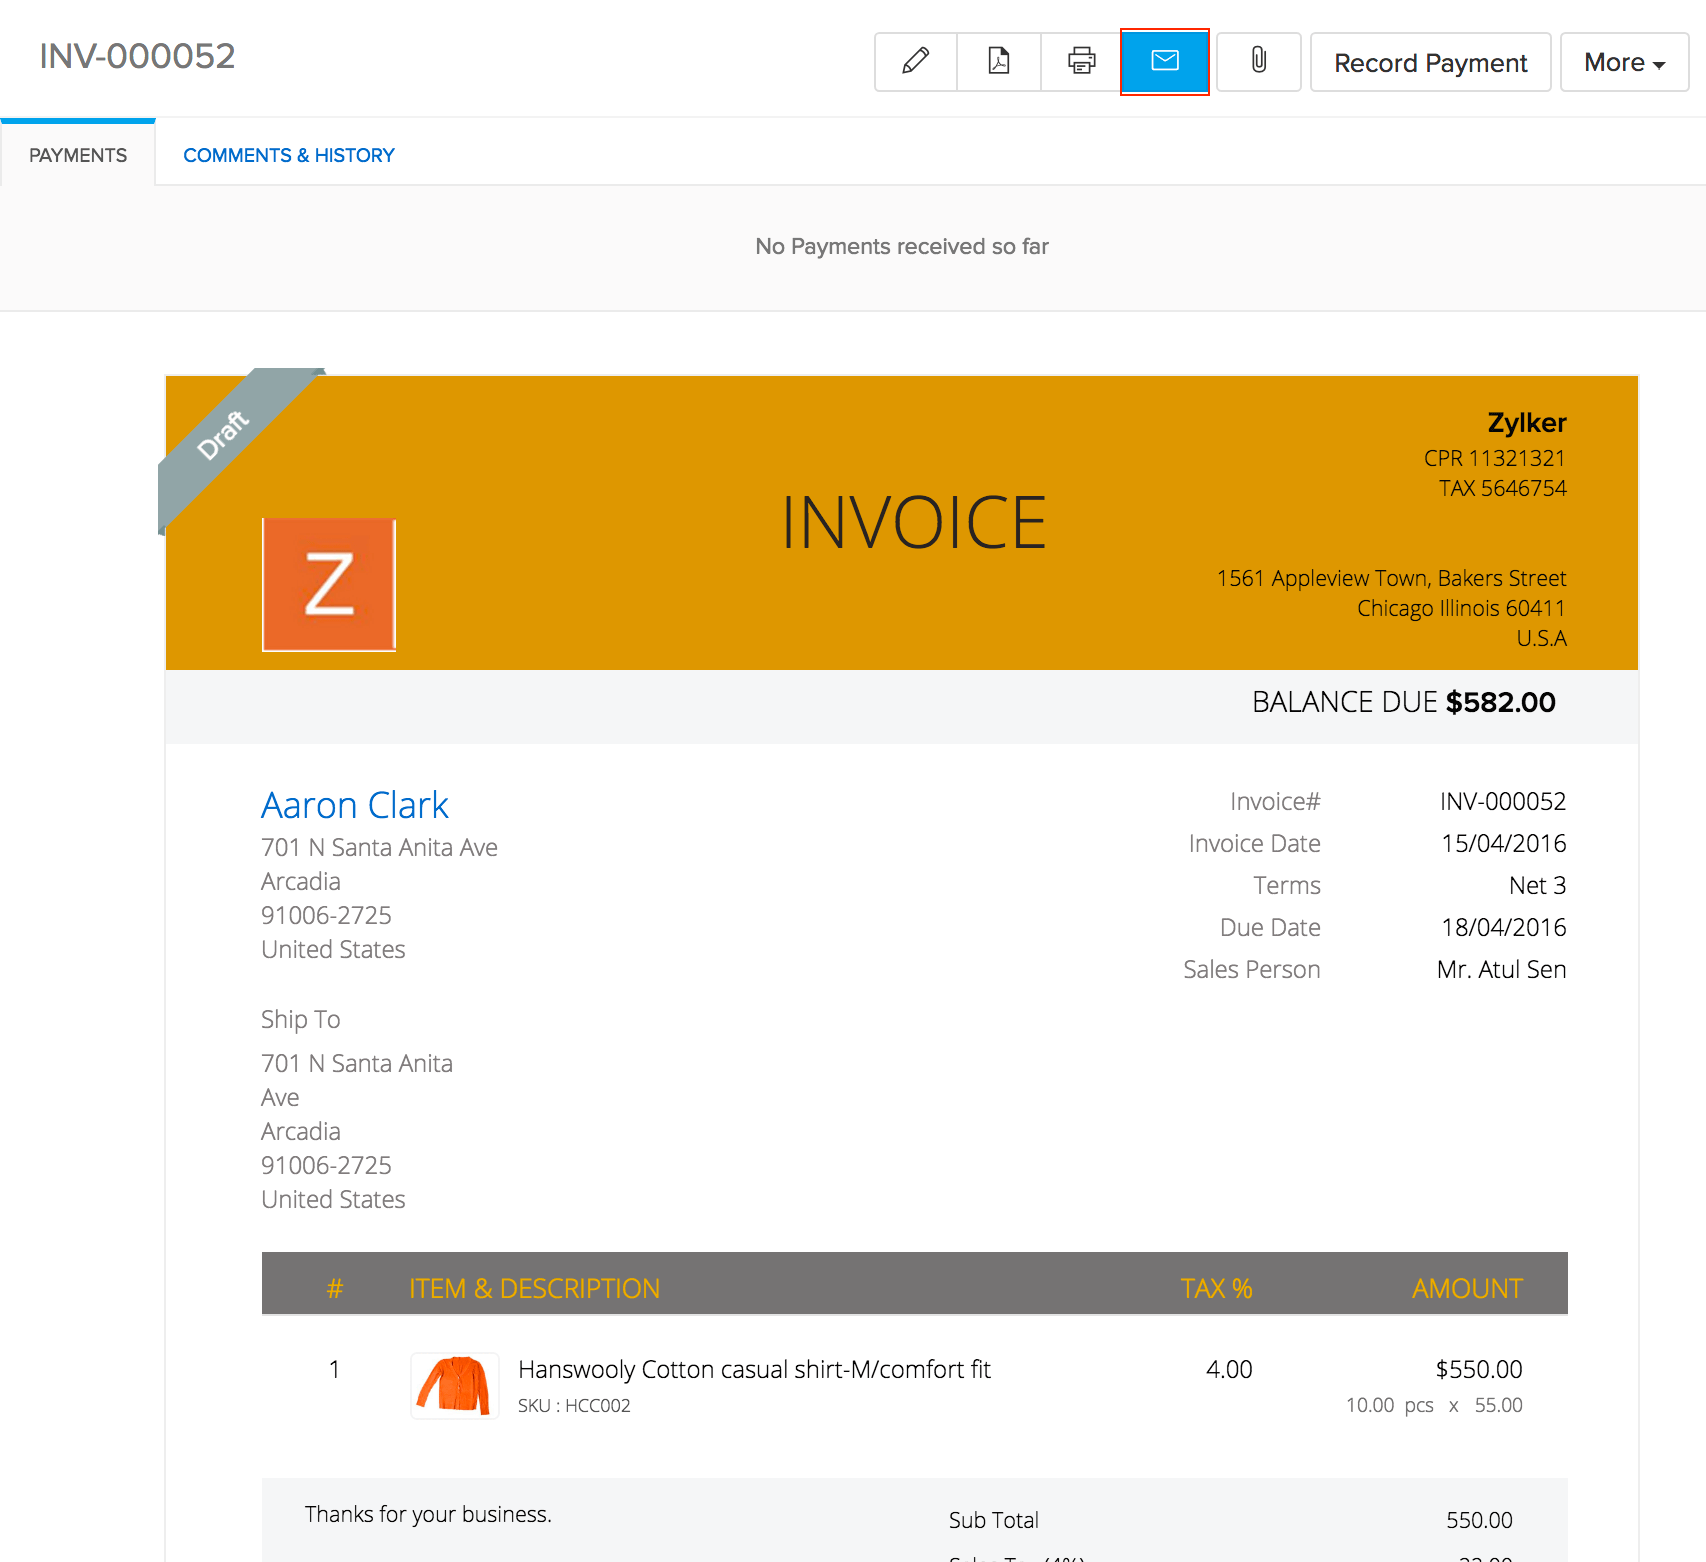
Task: Click SKU HCC002 item description
Action: click(x=574, y=1405)
